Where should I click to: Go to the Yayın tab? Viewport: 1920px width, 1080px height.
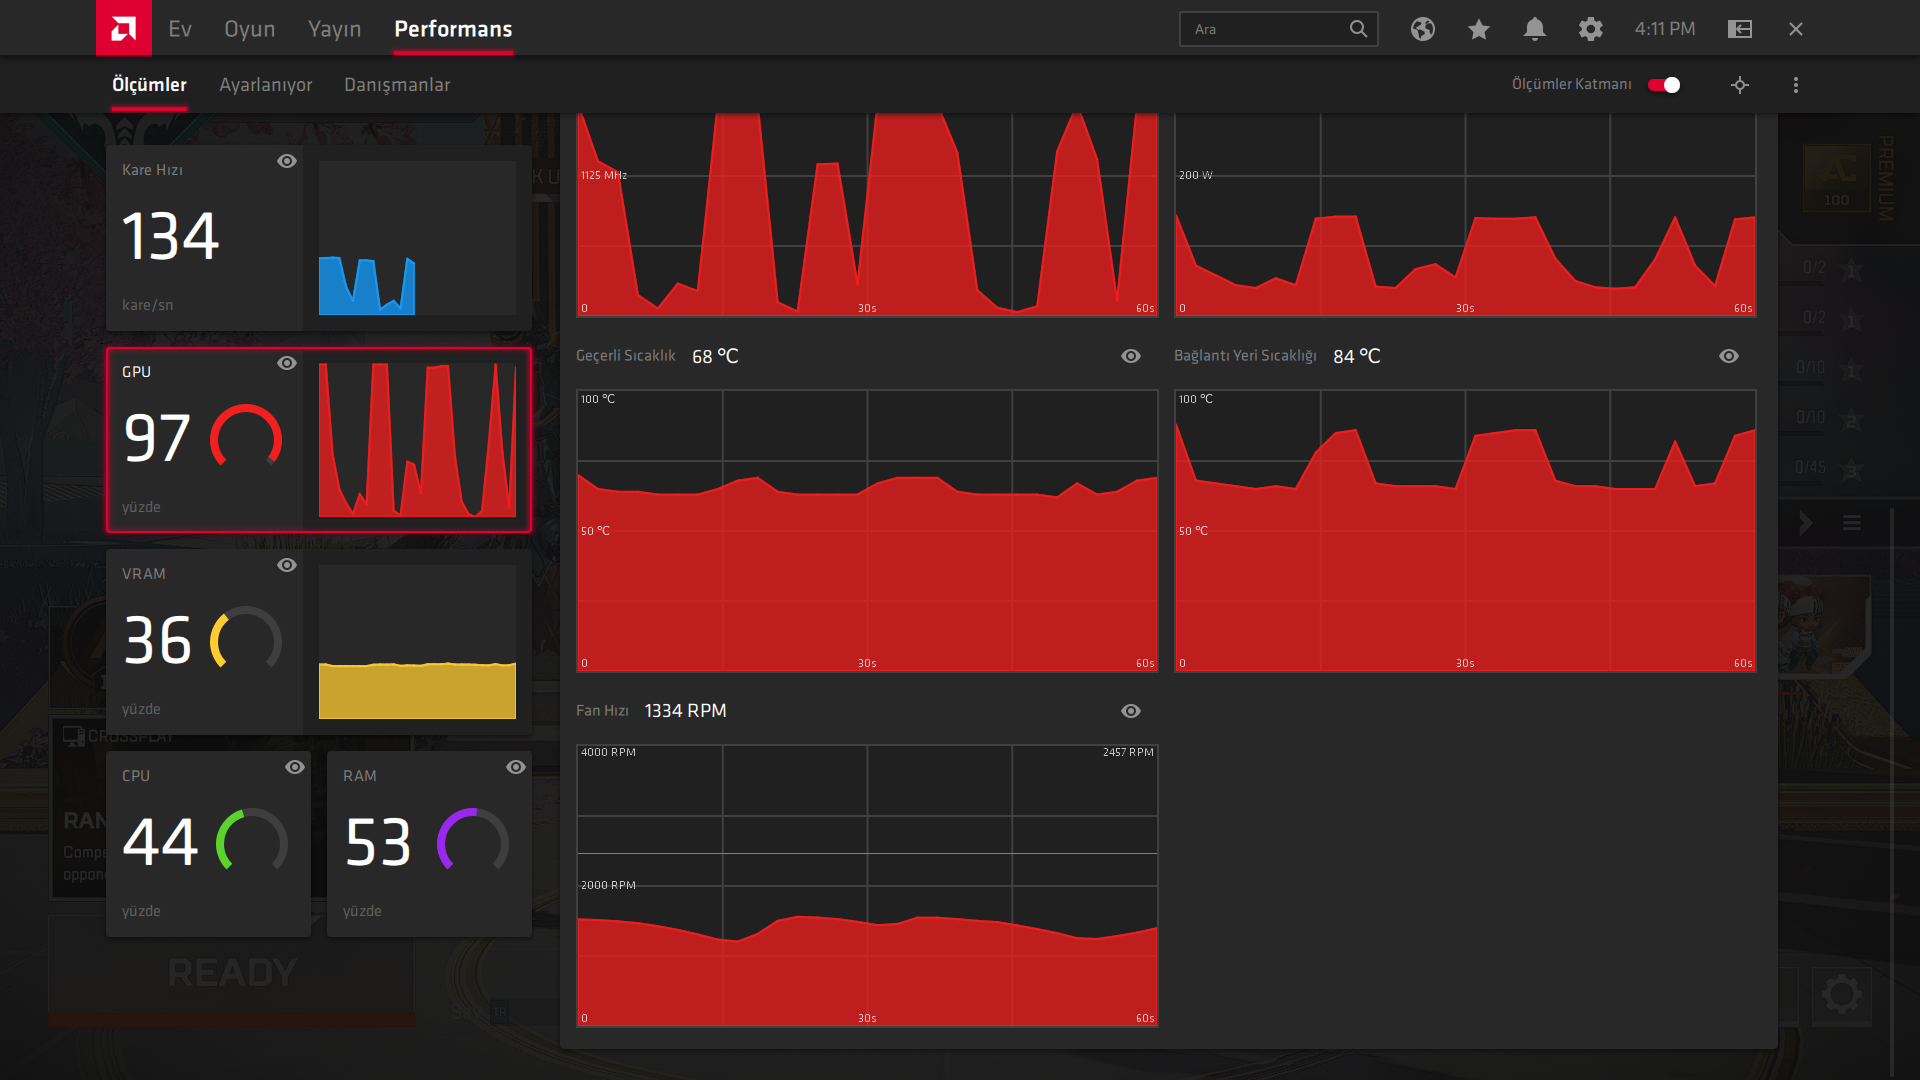[x=334, y=29]
